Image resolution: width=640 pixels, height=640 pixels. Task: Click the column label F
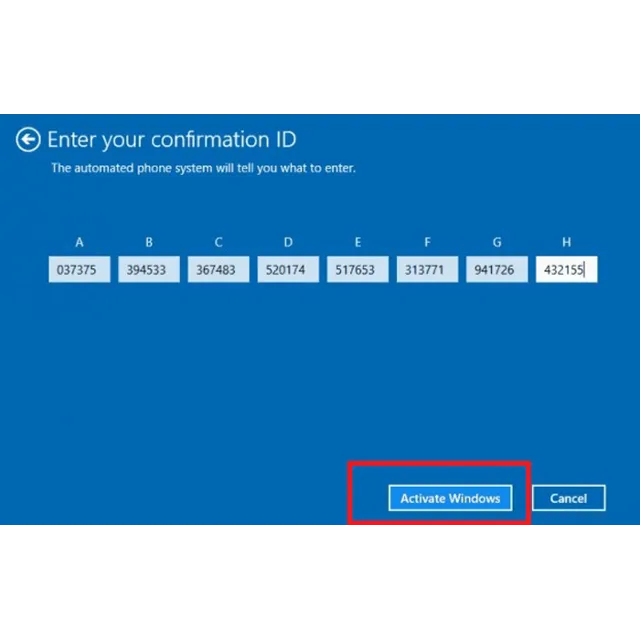427,242
